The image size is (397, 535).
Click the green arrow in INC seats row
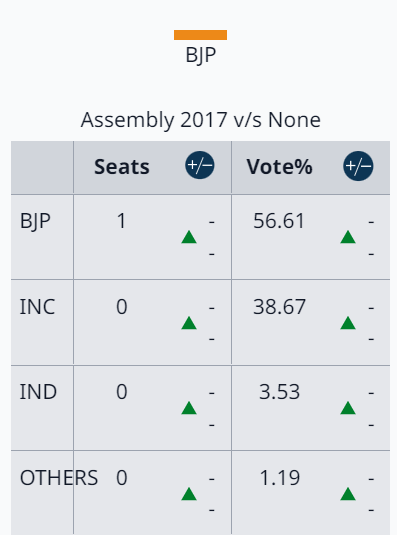[x=189, y=323]
